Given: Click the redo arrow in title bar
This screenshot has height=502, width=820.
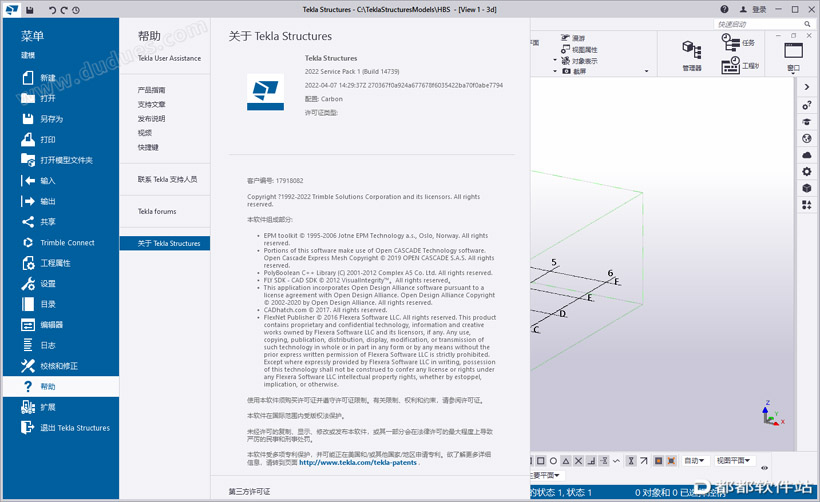Looking at the screenshot, I should click(64, 9).
